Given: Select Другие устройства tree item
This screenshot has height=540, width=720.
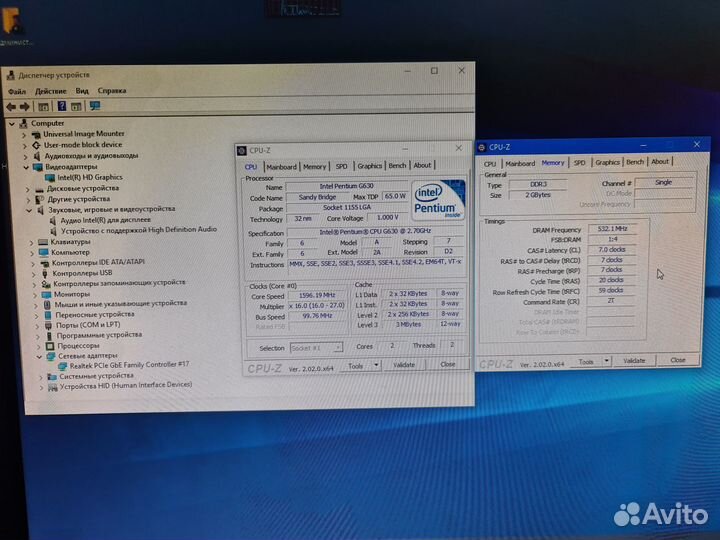Looking at the screenshot, I should [79, 199].
